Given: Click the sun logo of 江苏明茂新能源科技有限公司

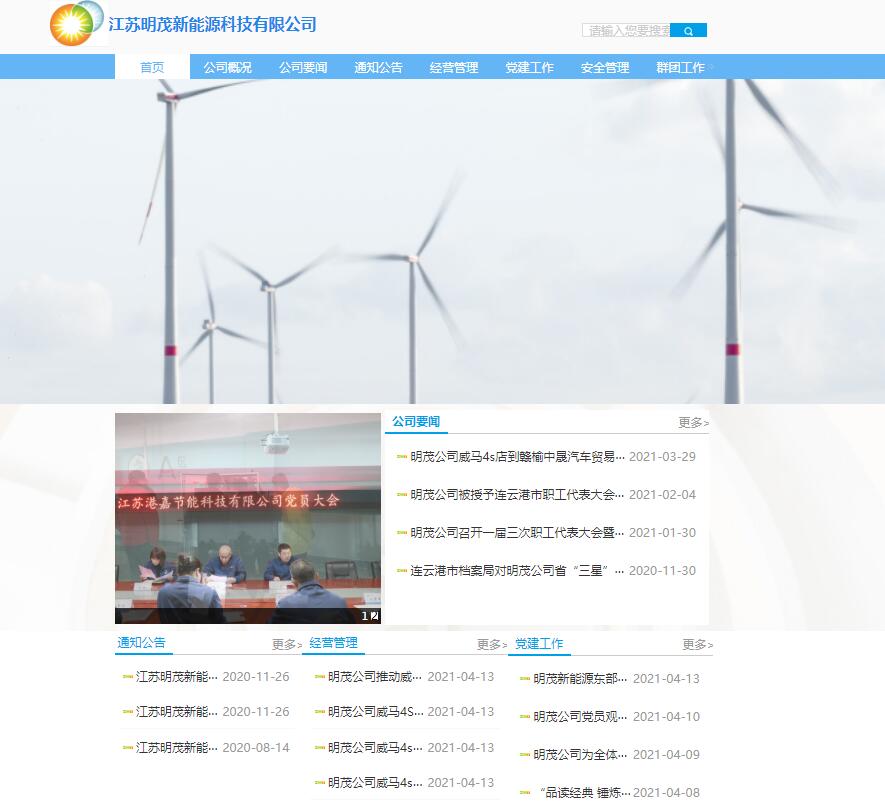Looking at the screenshot, I should (x=76, y=24).
